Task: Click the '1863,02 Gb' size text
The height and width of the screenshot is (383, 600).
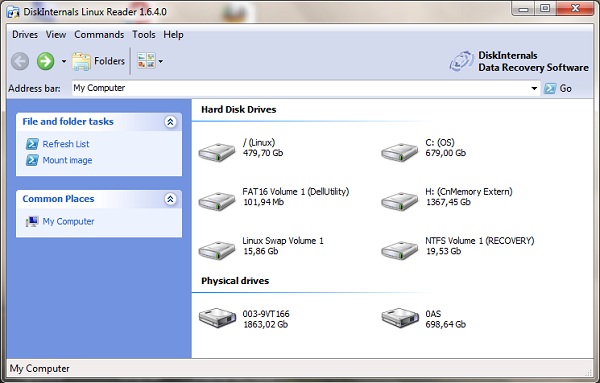Action: coord(266,325)
